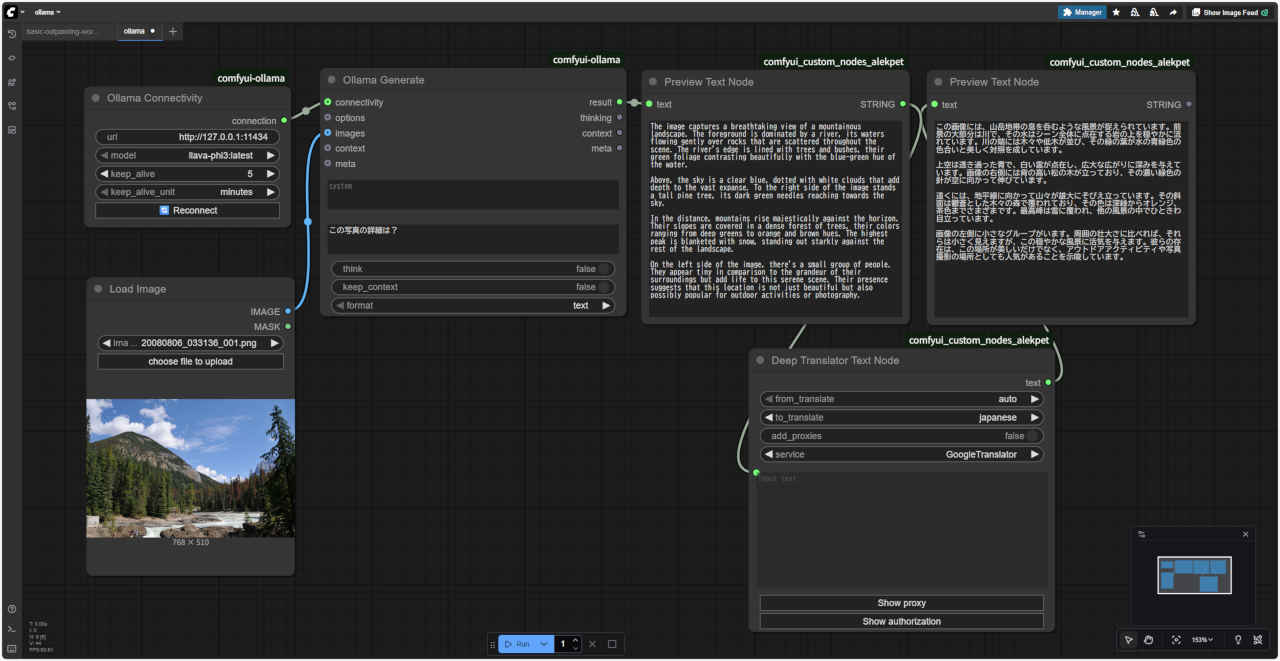This screenshot has height=661, width=1280.
Task: Click the star icon next to Manager
Action: tap(1116, 13)
